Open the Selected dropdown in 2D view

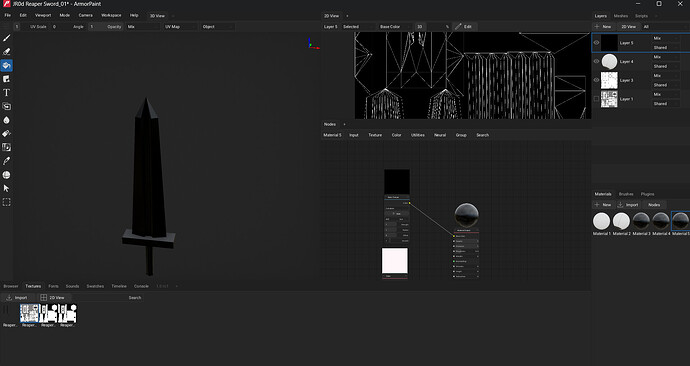point(358,27)
